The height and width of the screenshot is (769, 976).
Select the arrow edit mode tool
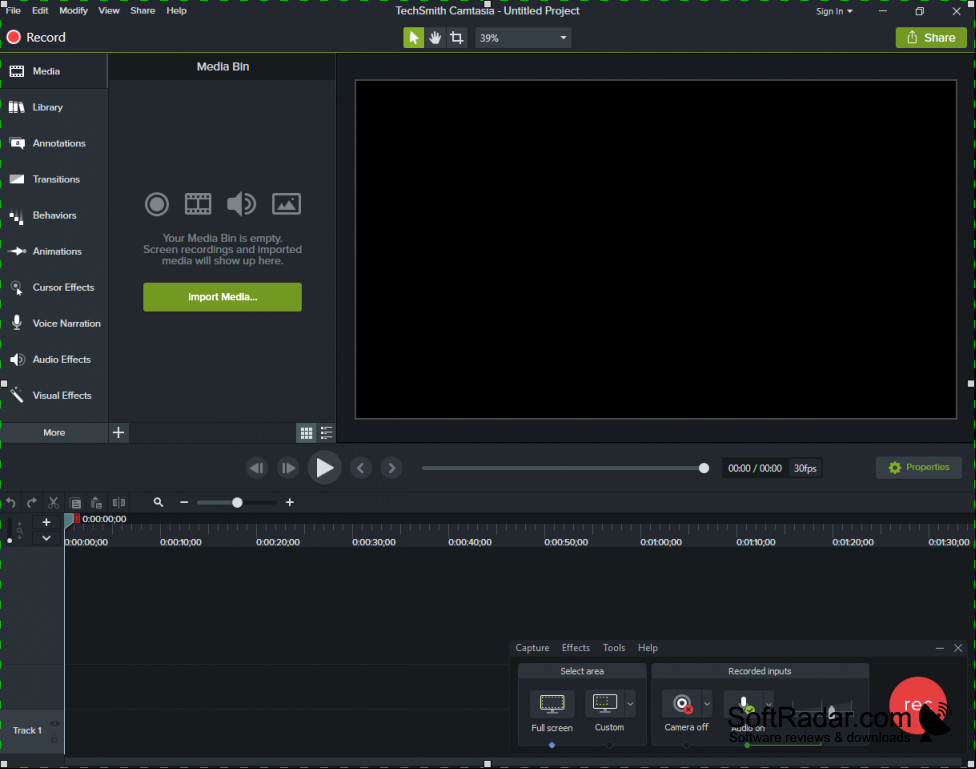(413, 38)
